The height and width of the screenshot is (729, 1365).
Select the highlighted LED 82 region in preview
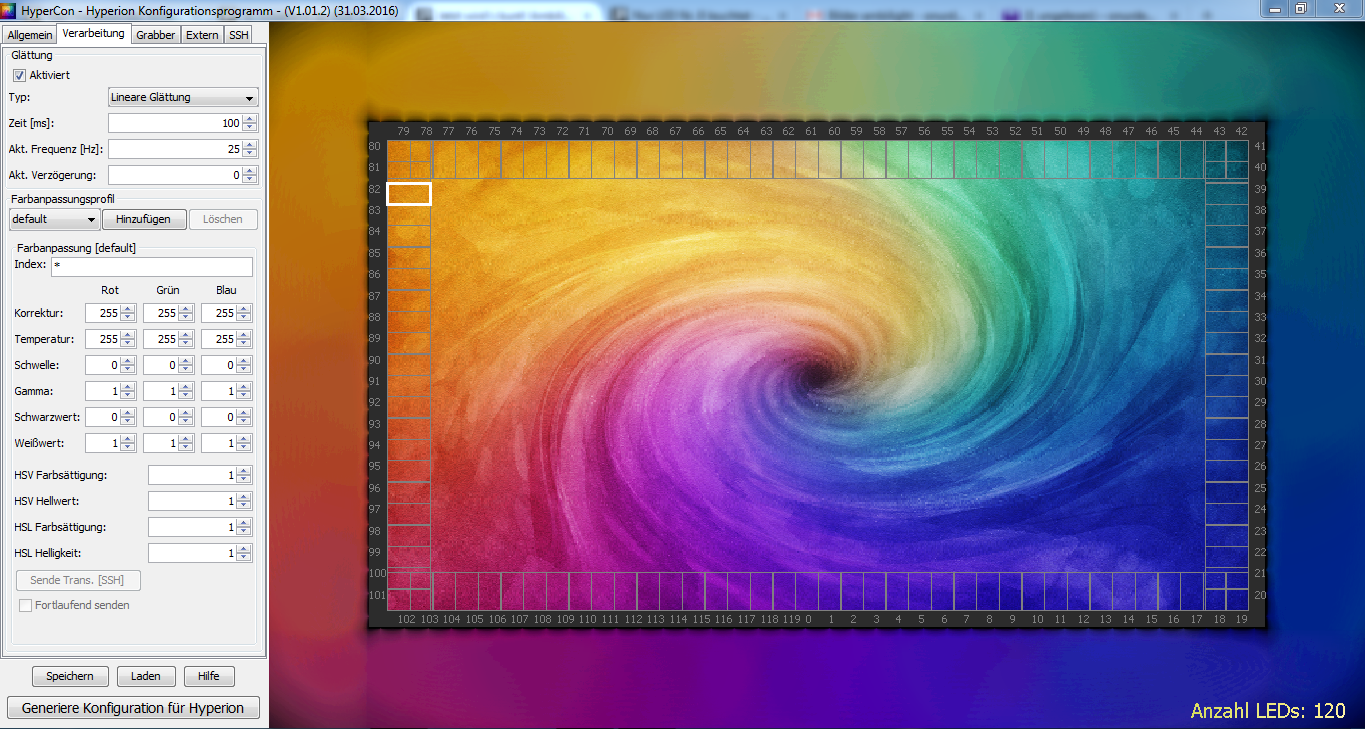tap(408, 194)
